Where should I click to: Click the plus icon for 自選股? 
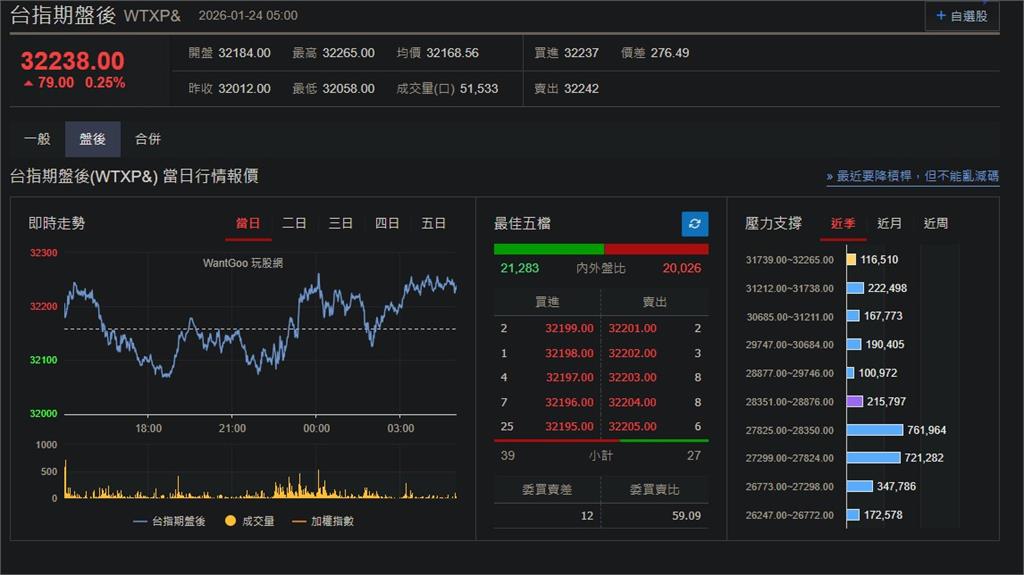coord(941,16)
